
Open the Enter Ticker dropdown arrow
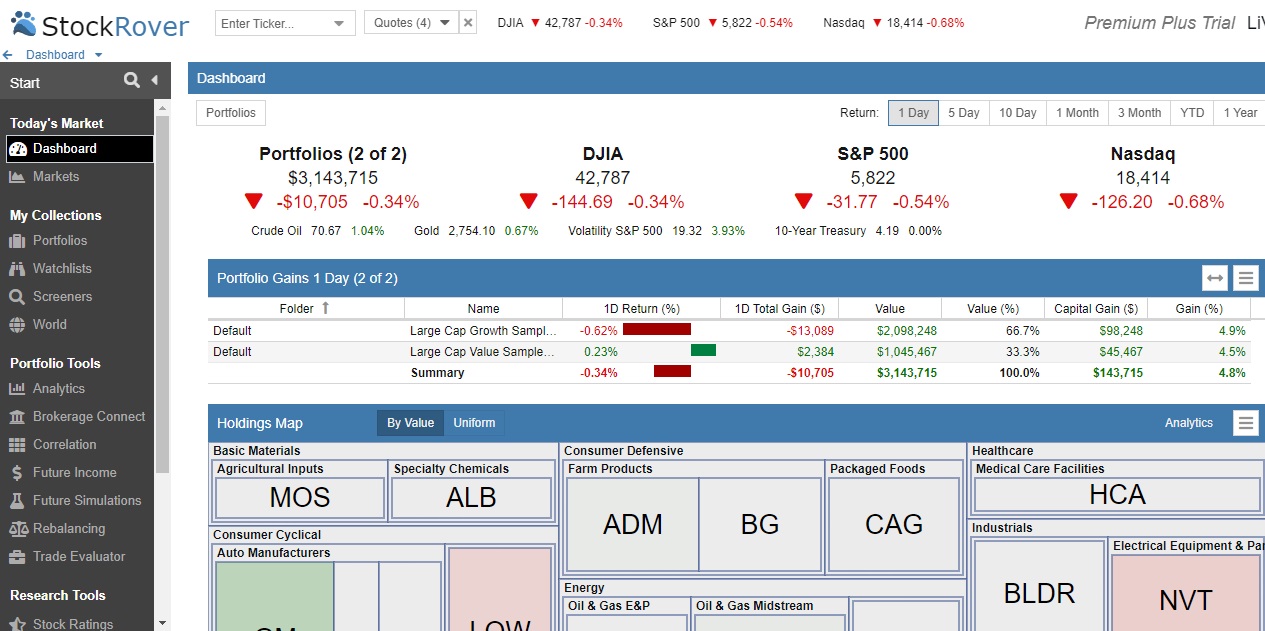point(339,23)
